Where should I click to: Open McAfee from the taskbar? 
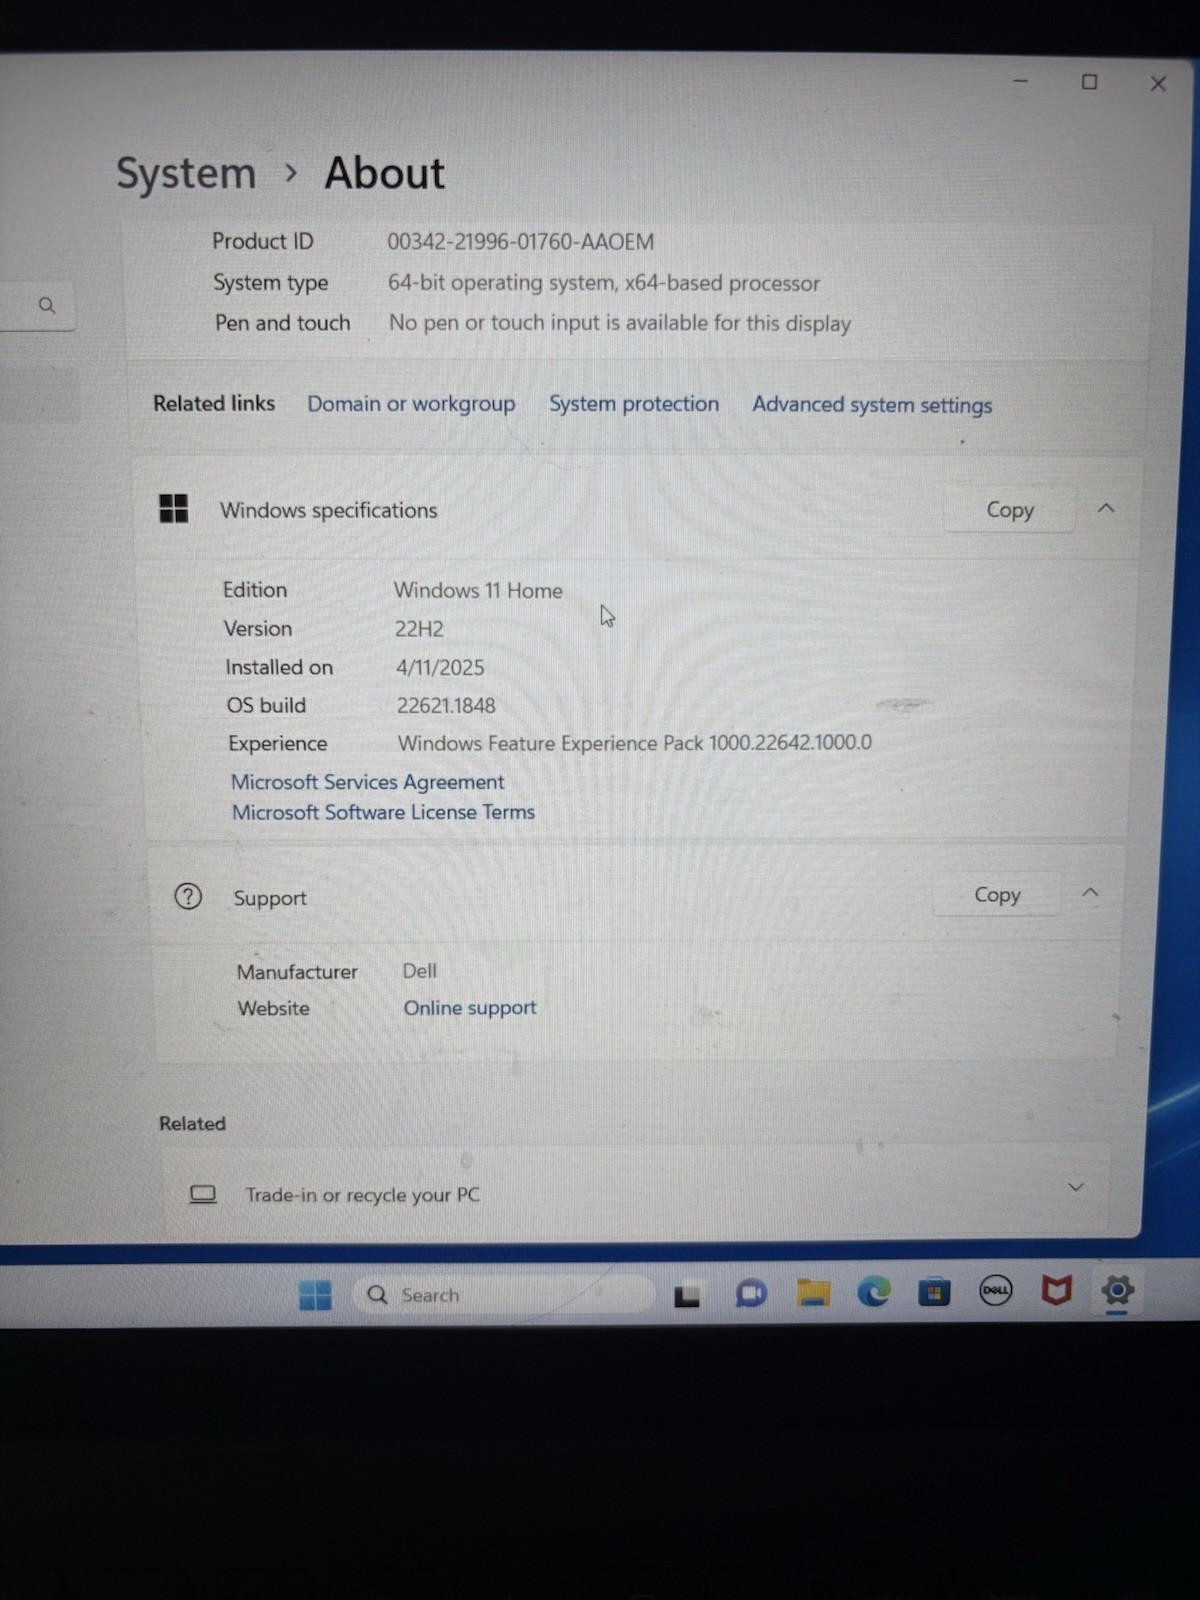click(x=1056, y=1290)
